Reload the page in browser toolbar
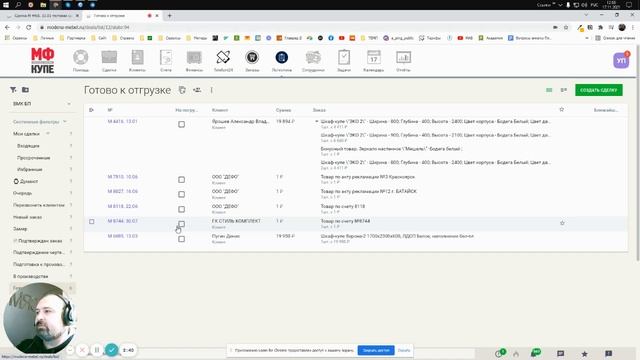The width and height of the screenshot is (640, 360). pos(29,27)
